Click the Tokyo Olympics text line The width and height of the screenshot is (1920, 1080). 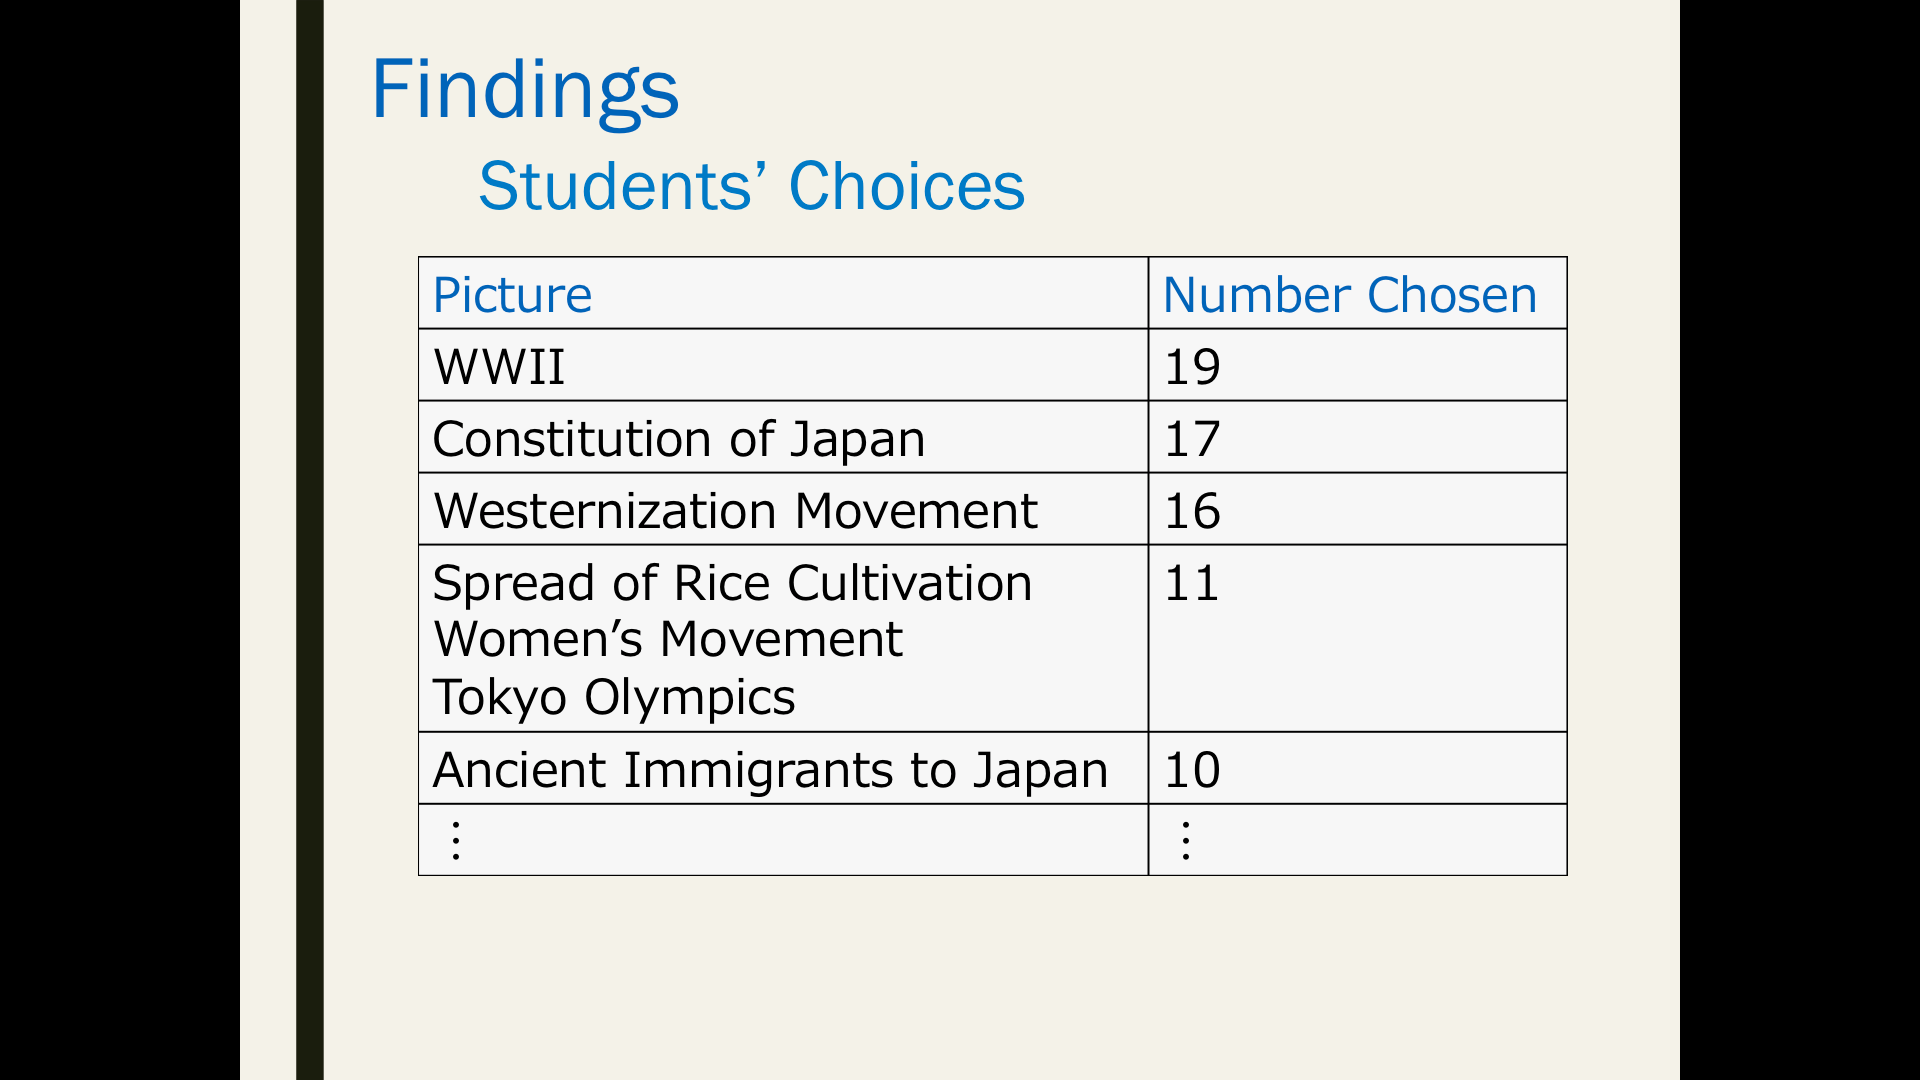(x=614, y=697)
